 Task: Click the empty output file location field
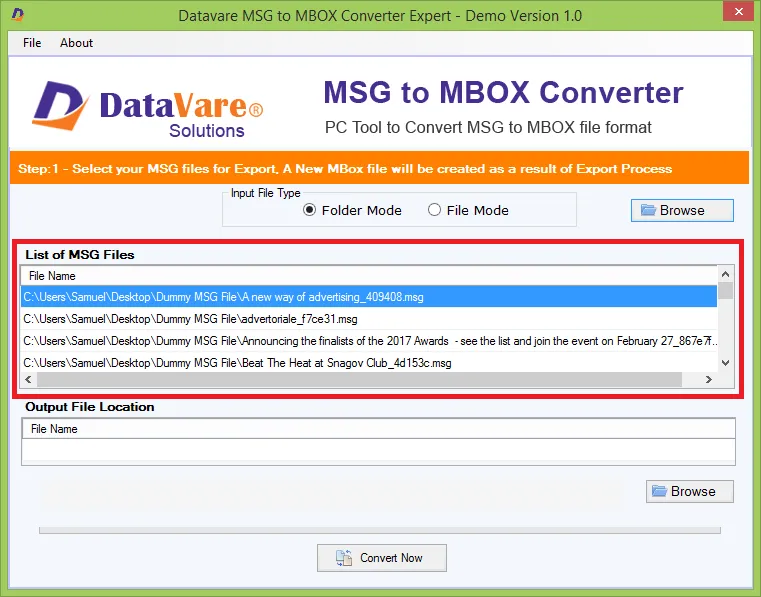pos(379,450)
